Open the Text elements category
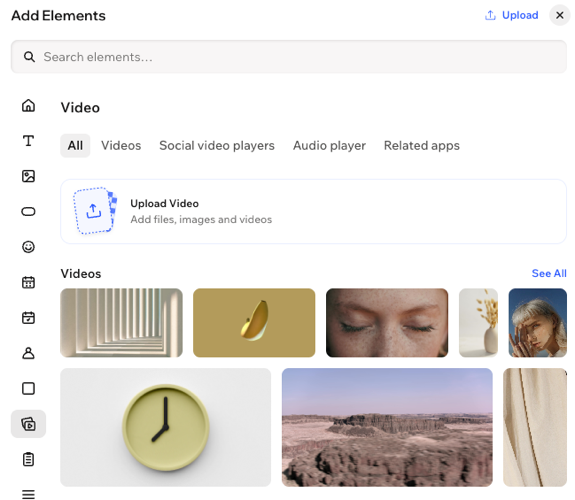The image size is (575, 500). [28, 141]
